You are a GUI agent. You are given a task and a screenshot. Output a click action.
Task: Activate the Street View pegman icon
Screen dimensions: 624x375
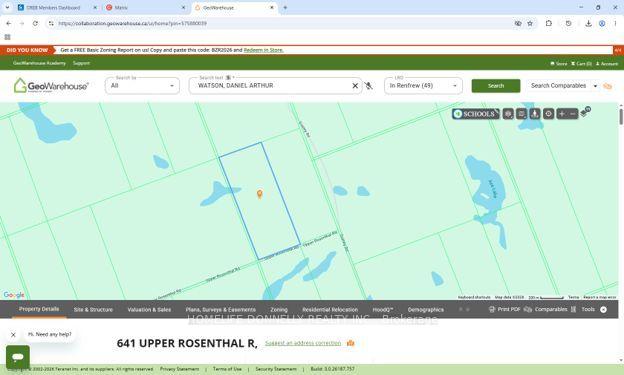pyautogui.click(x=535, y=114)
